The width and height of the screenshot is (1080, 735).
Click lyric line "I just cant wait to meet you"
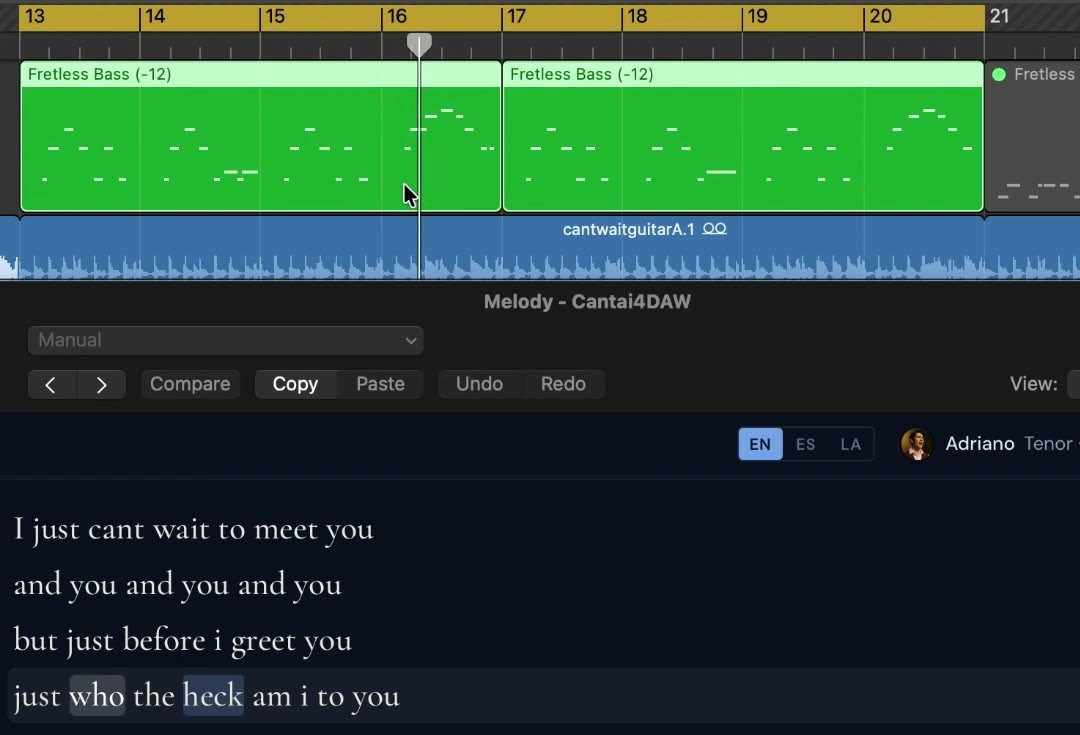[x=194, y=530]
